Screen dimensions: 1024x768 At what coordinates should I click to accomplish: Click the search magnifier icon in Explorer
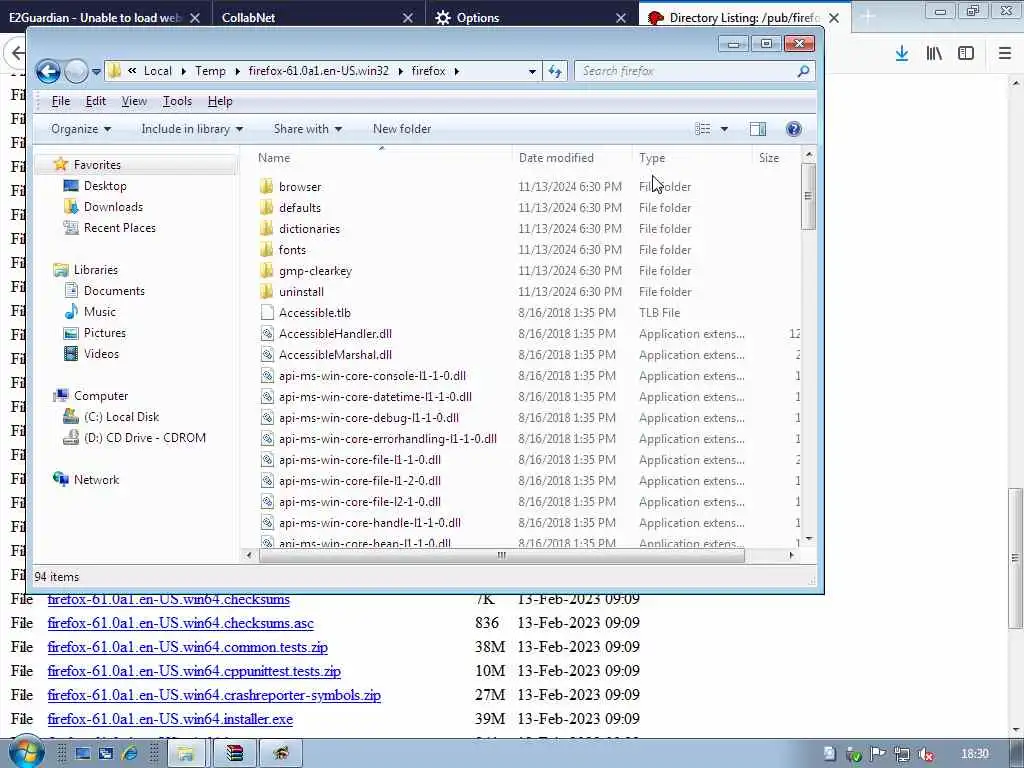pyautogui.click(x=803, y=71)
